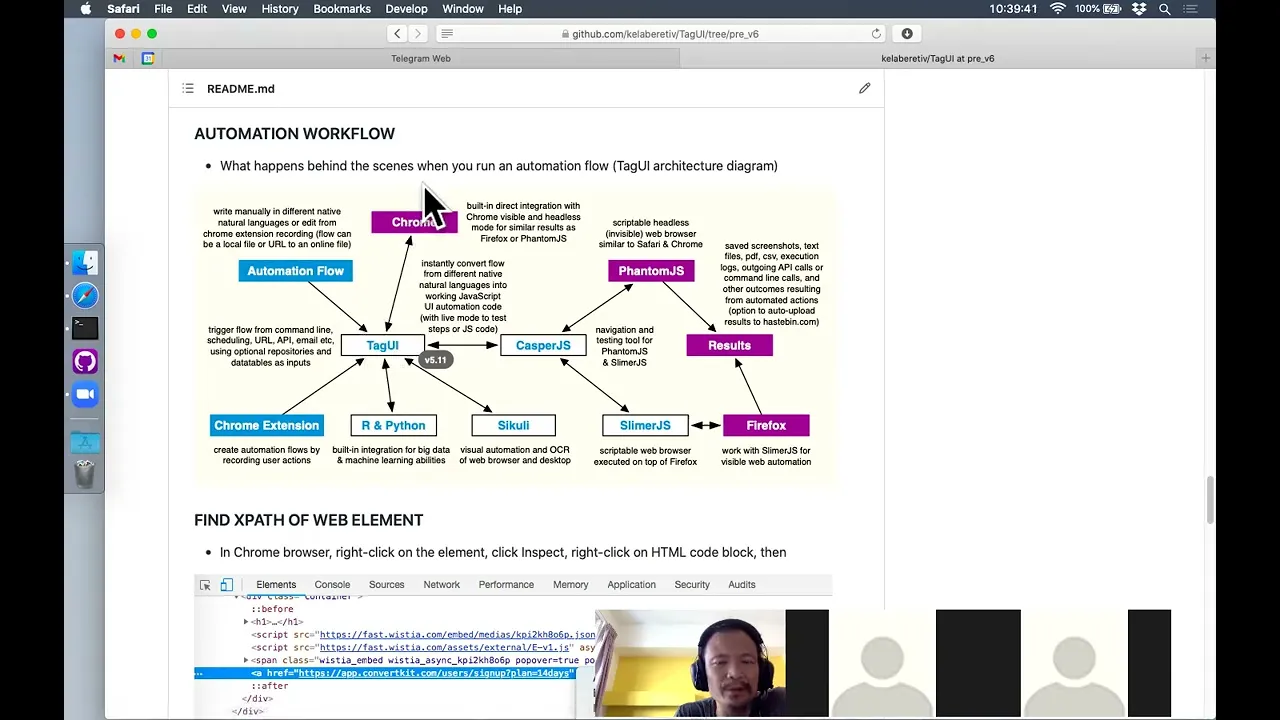The width and height of the screenshot is (1280, 720).
Task: Click the wistia assets/external/E-v1.js link
Action: coord(444,648)
